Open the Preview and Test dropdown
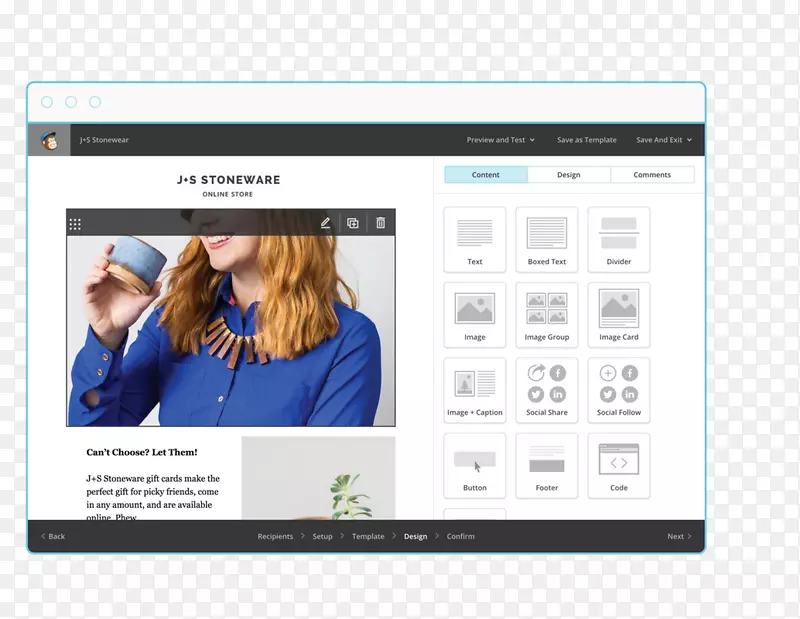This screenshot has width=800, height=619. [x=501, y=140]
